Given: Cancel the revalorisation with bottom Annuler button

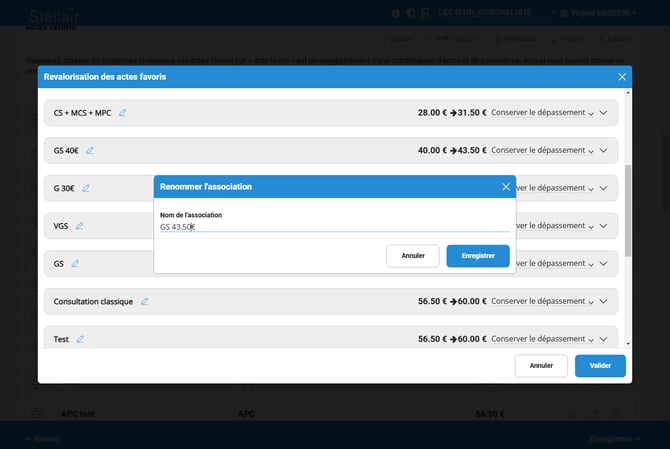Looking at the screenshot, I should point(541,366).
